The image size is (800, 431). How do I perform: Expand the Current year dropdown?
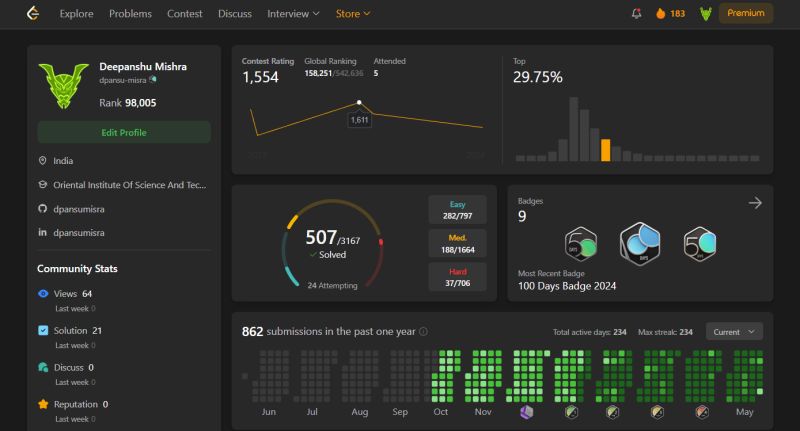click(734, 332)
